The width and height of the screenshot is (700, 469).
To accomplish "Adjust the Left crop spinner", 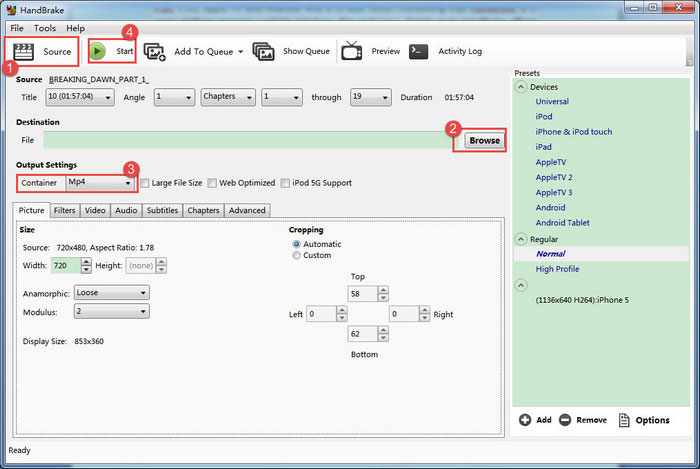I will pos(342,314).
